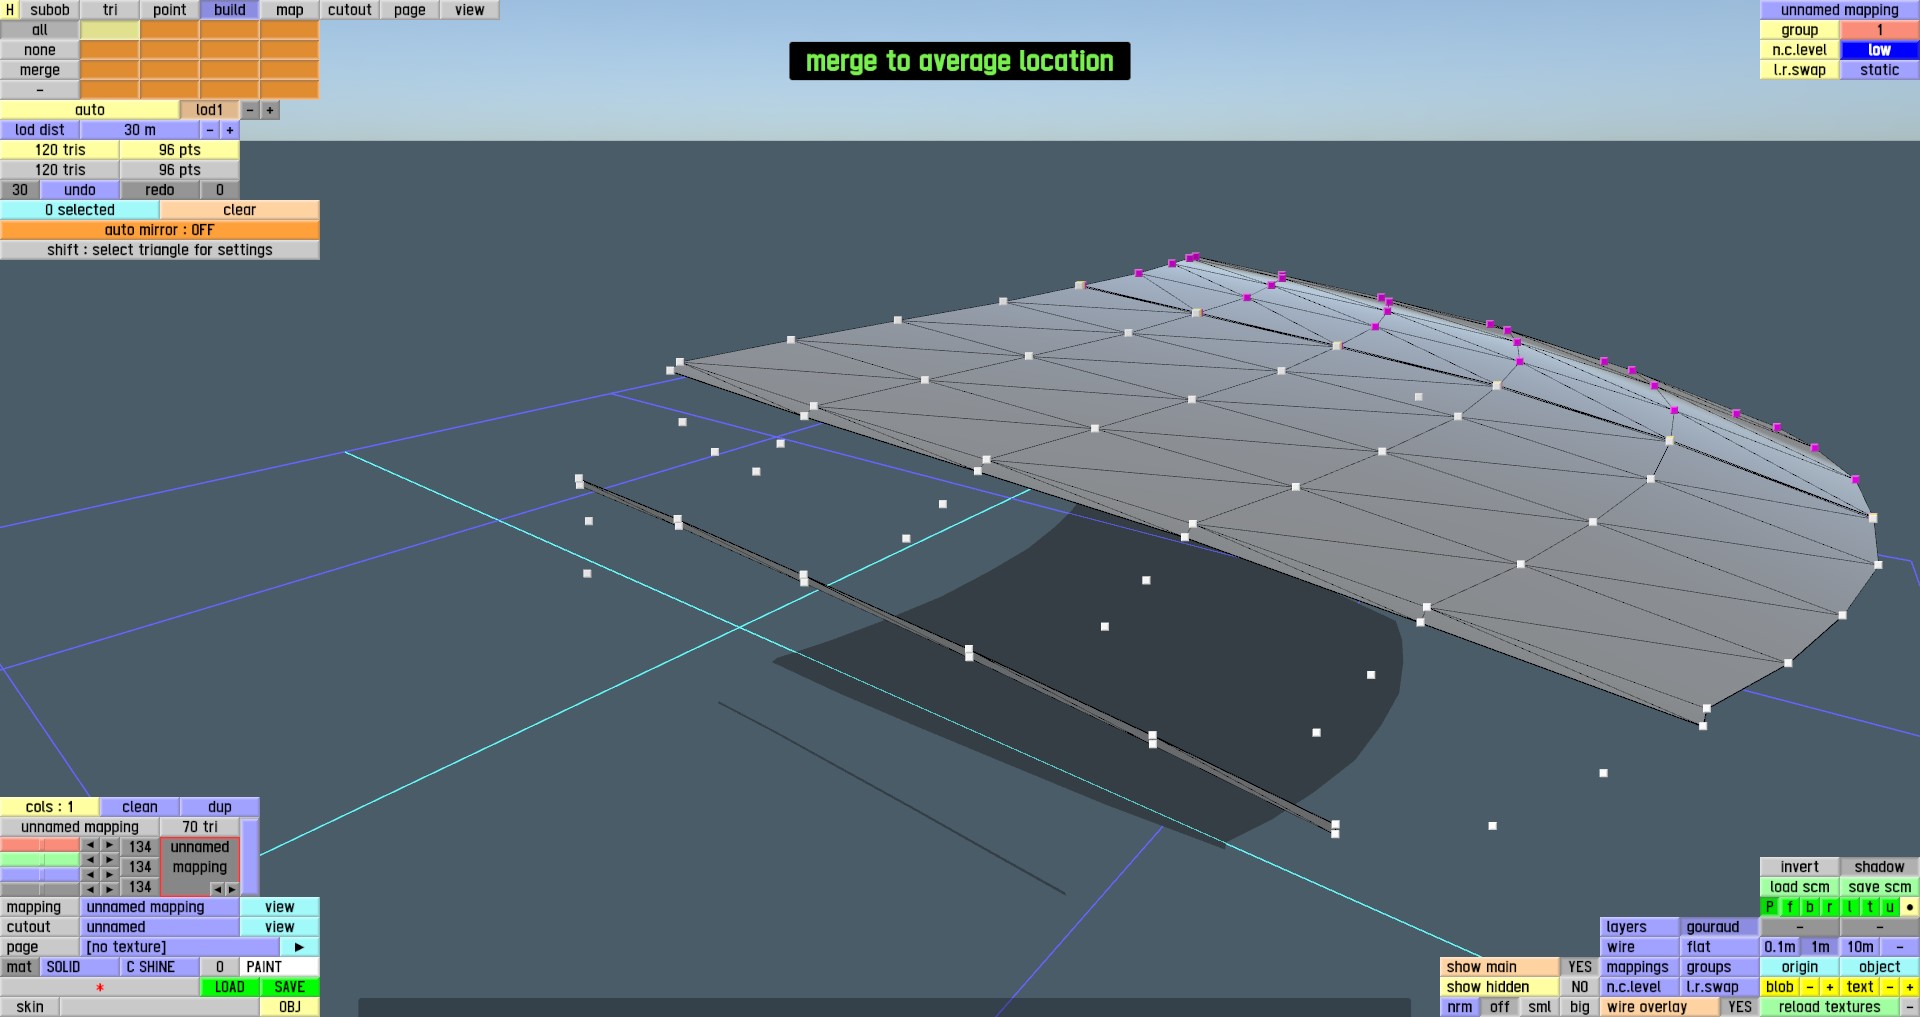Image resolution: width=1920 pixels, height=1017 pixels.
Task: Select the P perspective view button
Action: click(x=1770, y=907)
